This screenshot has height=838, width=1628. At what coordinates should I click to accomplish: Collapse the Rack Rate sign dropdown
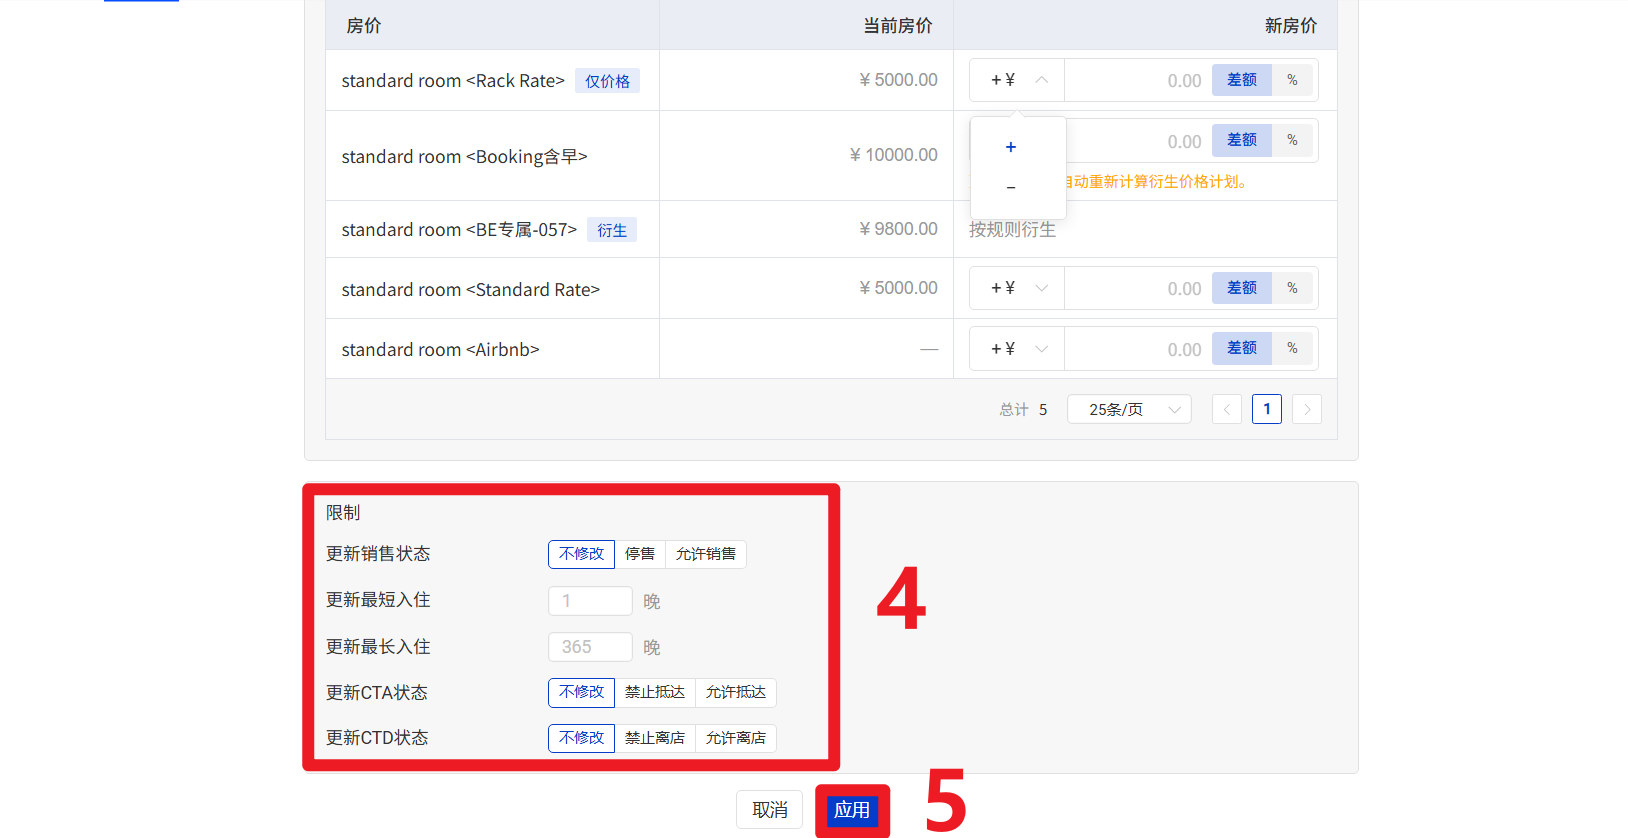click(x=1017, y=80)
